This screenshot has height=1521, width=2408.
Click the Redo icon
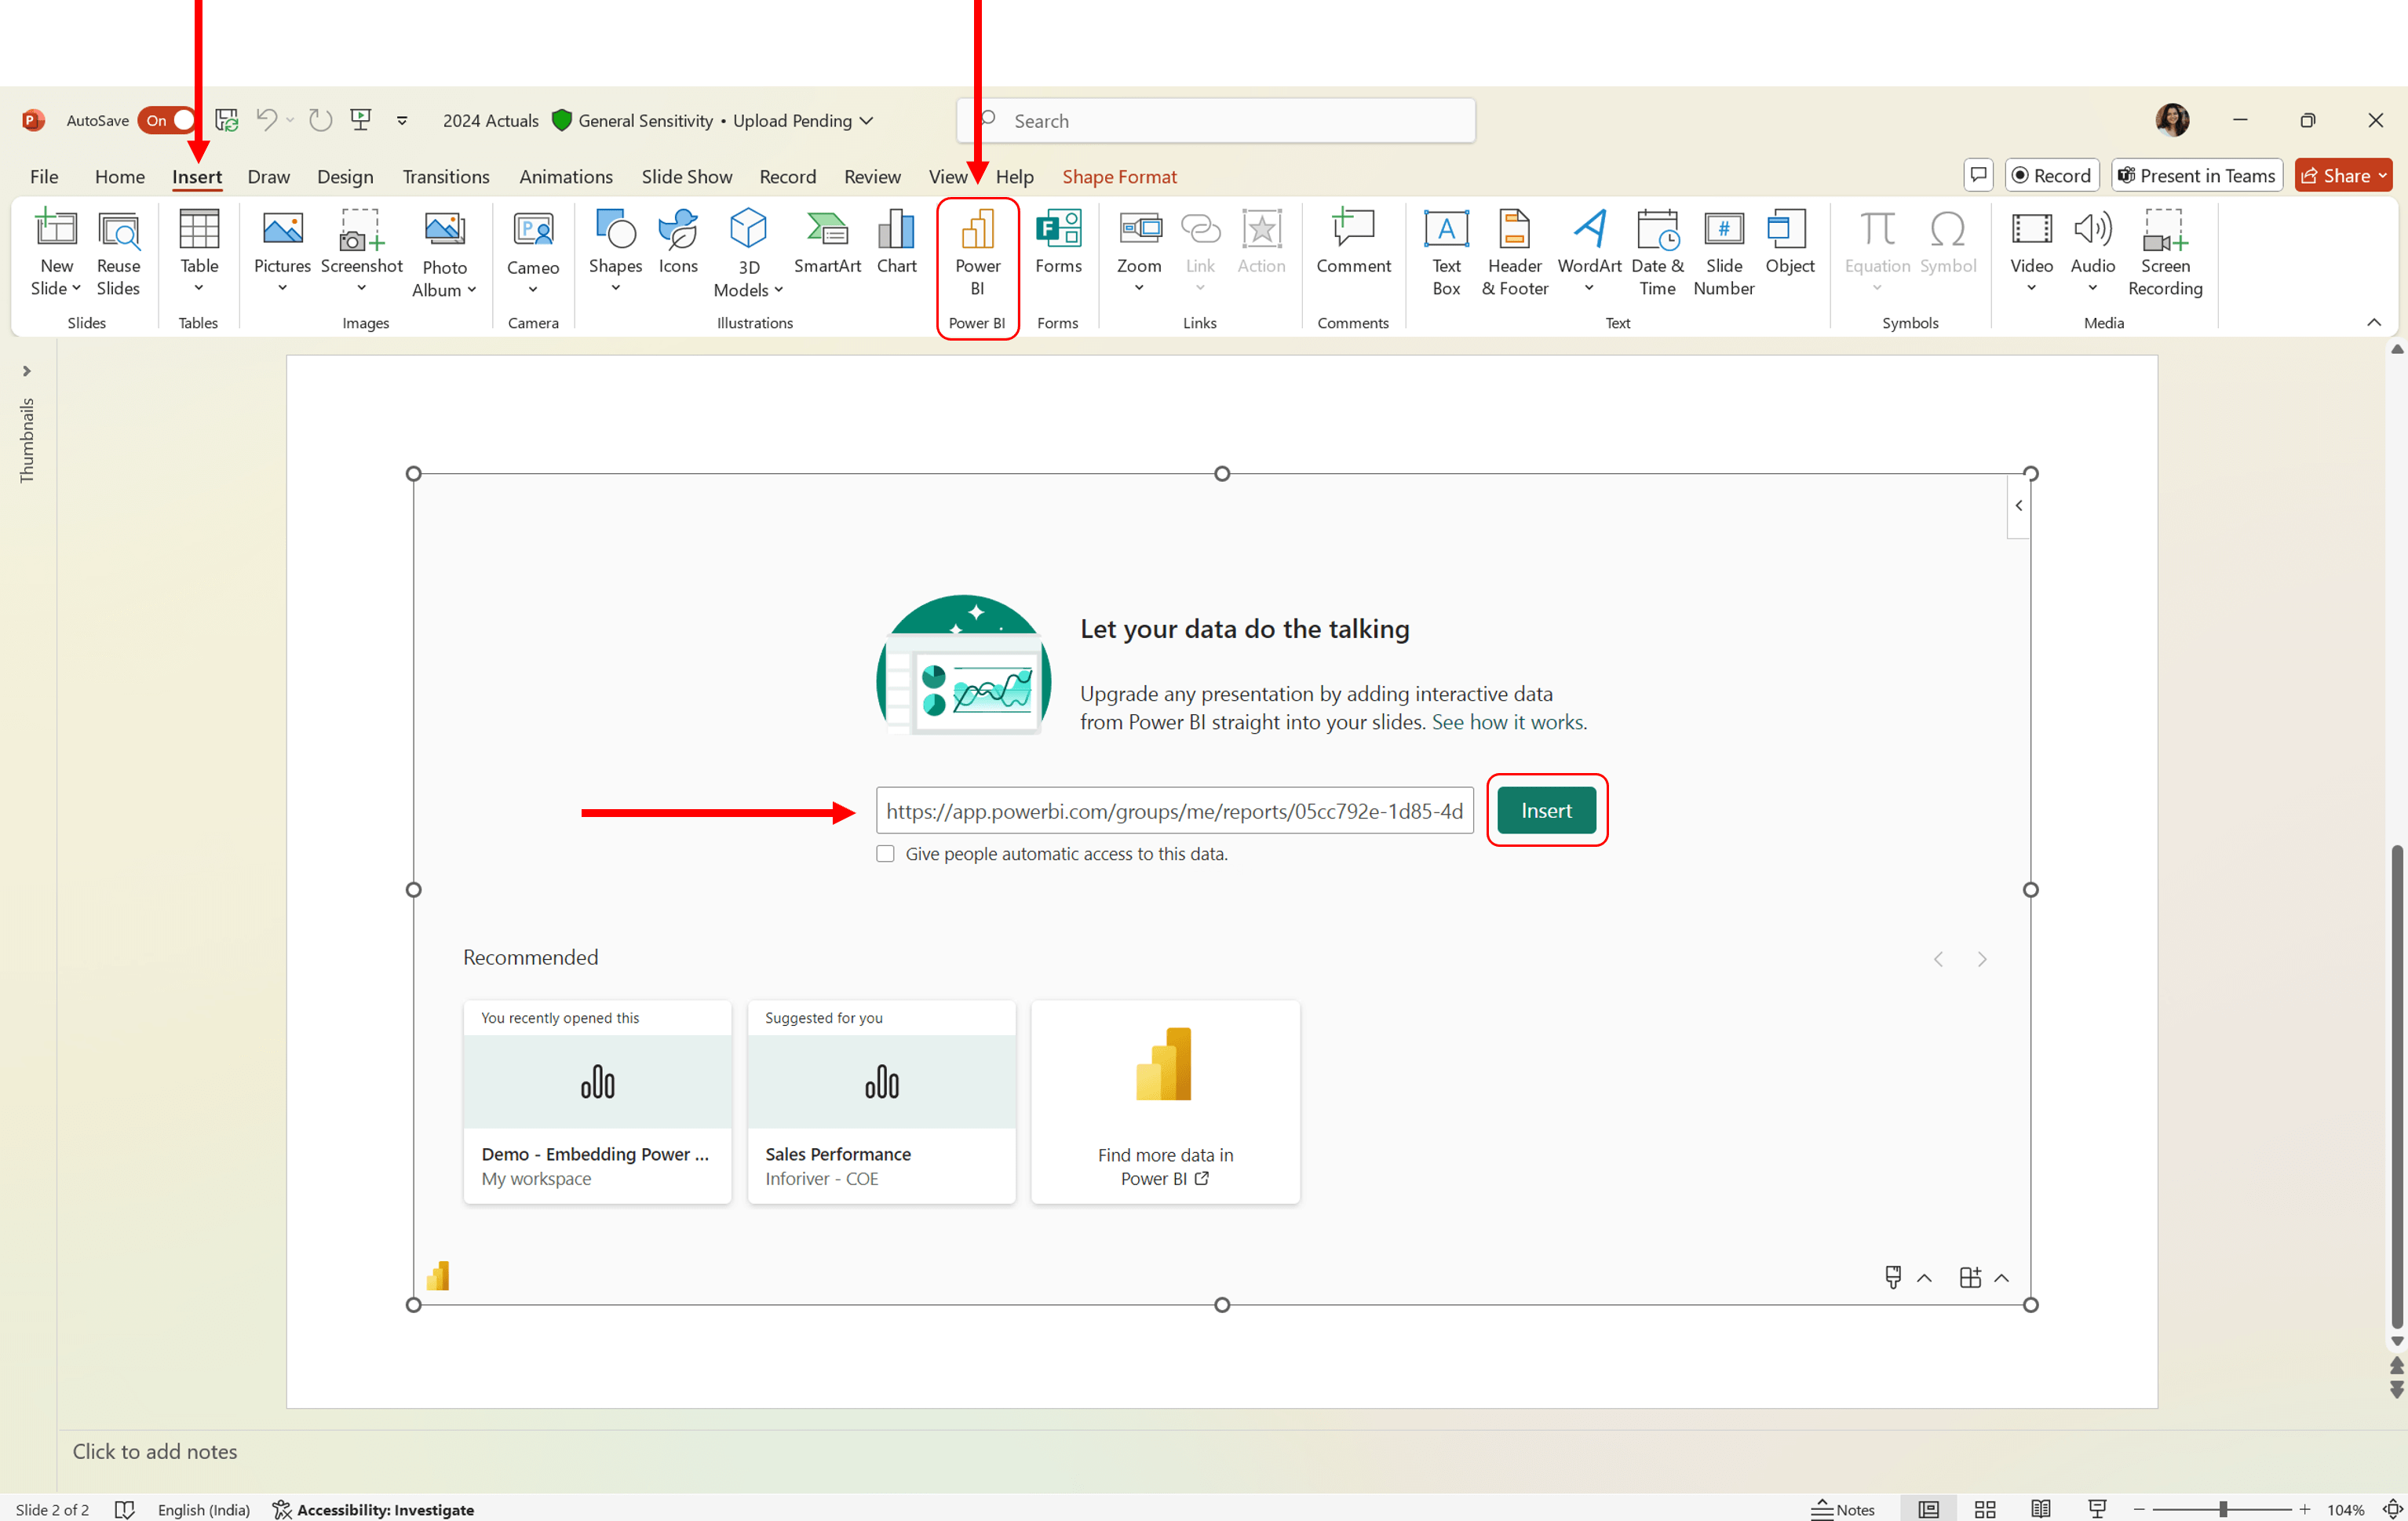(320, 120)
